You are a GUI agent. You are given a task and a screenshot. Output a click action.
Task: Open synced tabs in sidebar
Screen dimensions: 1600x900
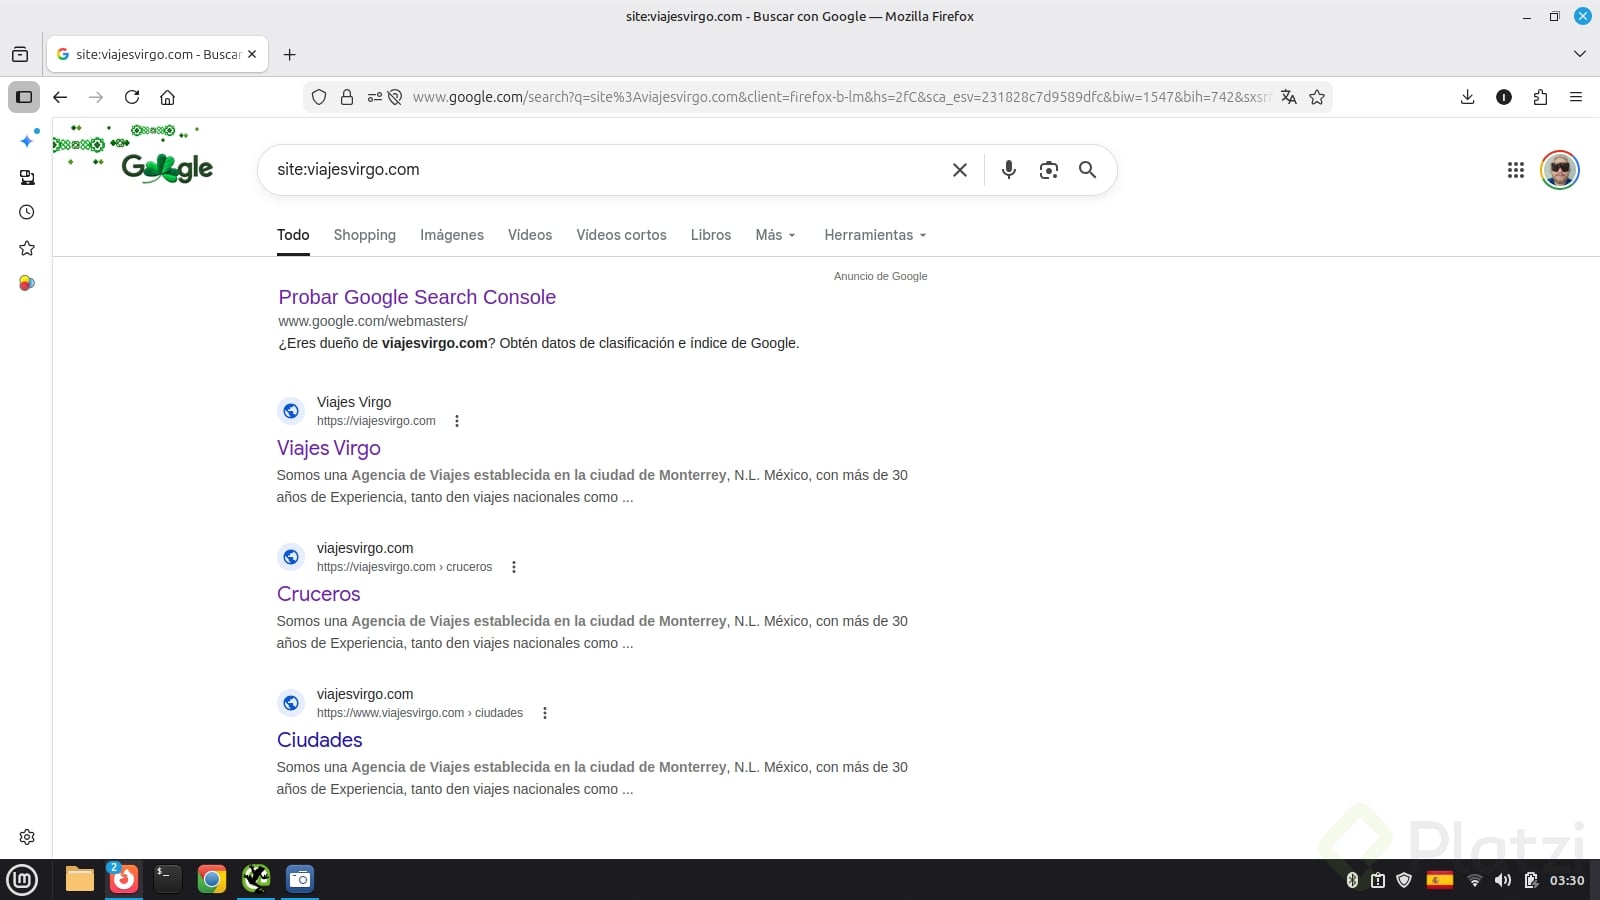point(27,177)
